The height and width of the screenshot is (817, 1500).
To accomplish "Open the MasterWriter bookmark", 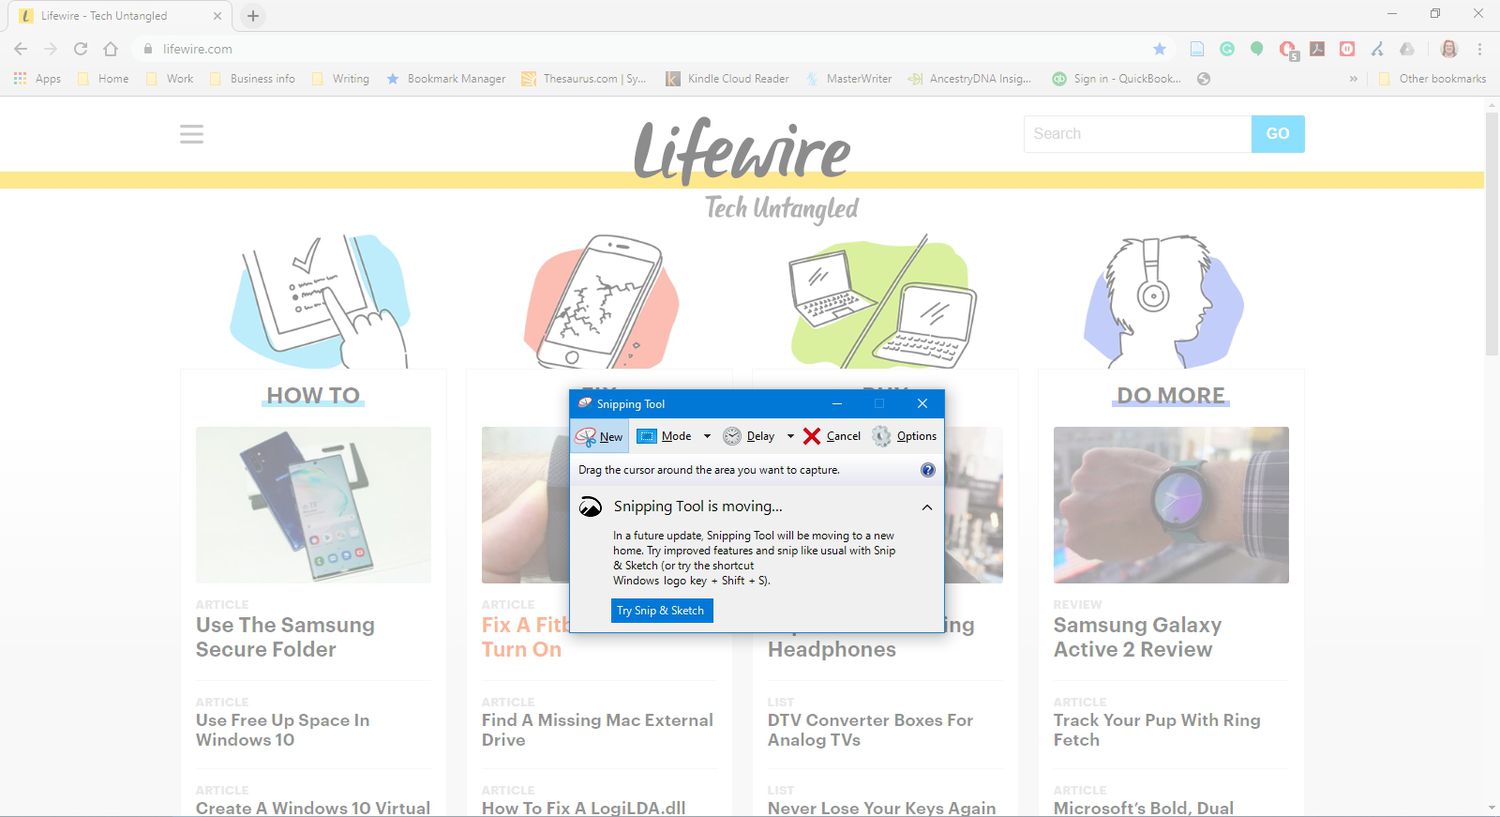I will click(x=849, y=78).
